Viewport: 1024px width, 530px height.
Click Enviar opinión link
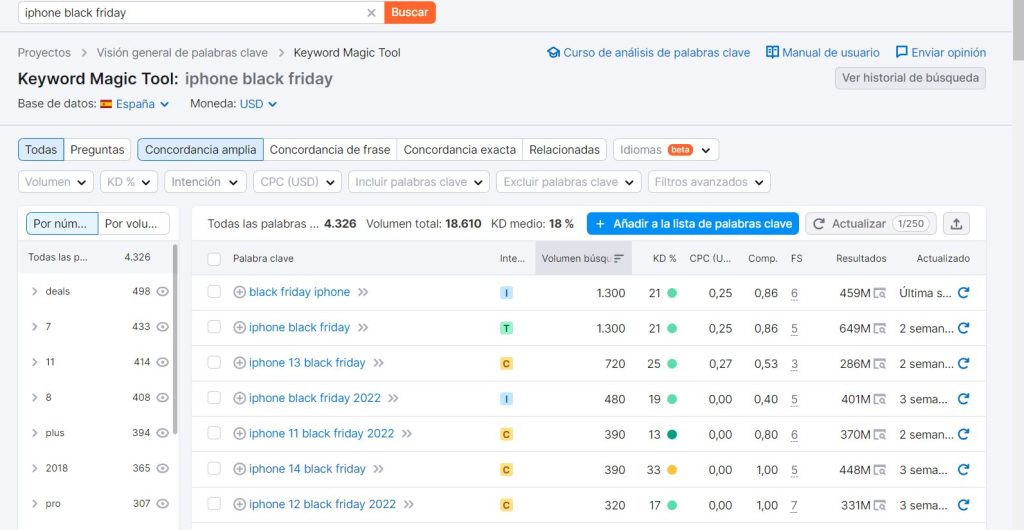[940, 52]
